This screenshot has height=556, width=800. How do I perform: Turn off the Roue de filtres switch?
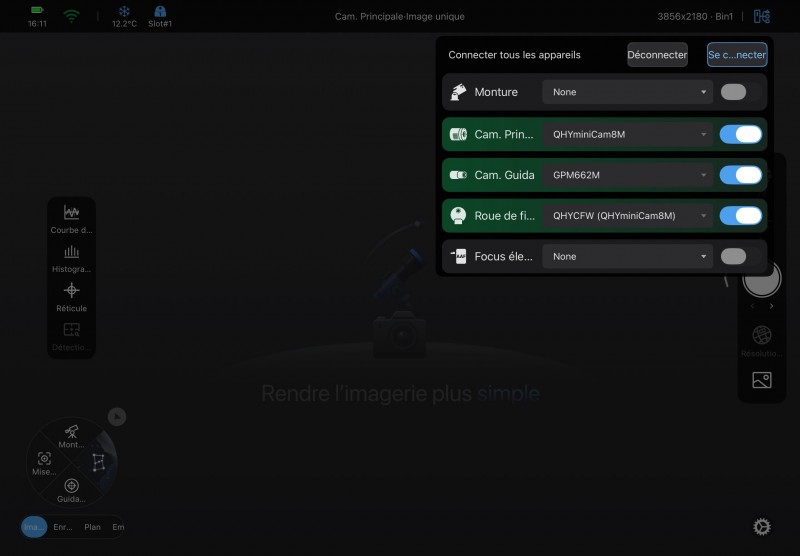(x=740, y=216)
